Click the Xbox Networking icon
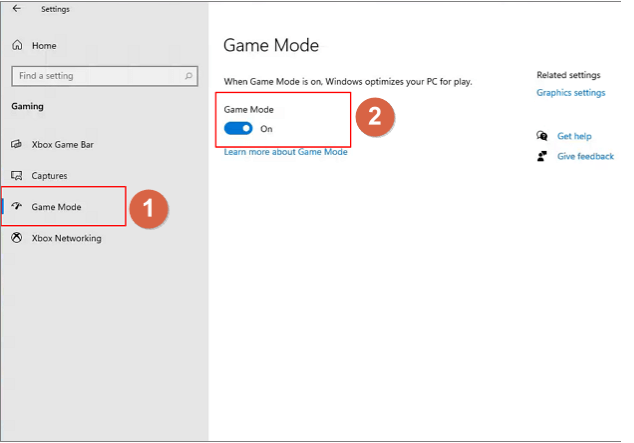Viewport: 634px width, 443px height. click(17, 237)
